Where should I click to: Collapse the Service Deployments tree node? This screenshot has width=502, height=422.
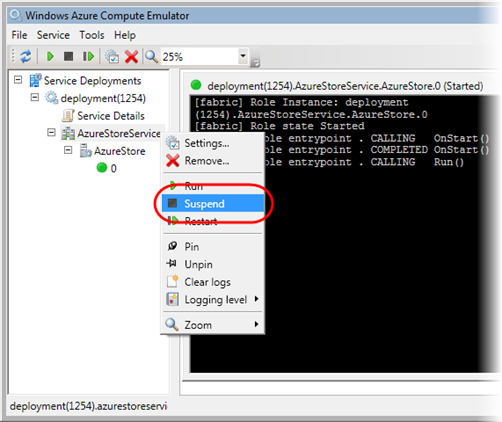(x=18, y=80)
